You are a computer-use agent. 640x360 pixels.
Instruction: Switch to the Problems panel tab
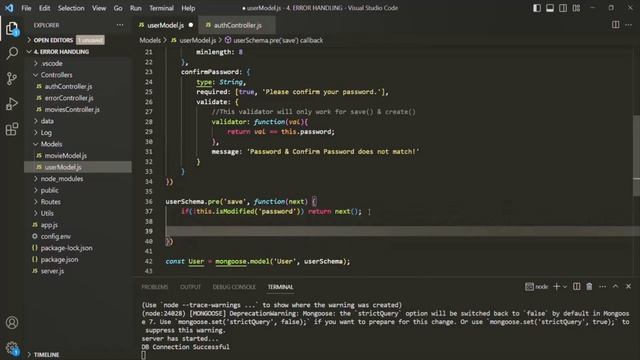click(154, 287)
